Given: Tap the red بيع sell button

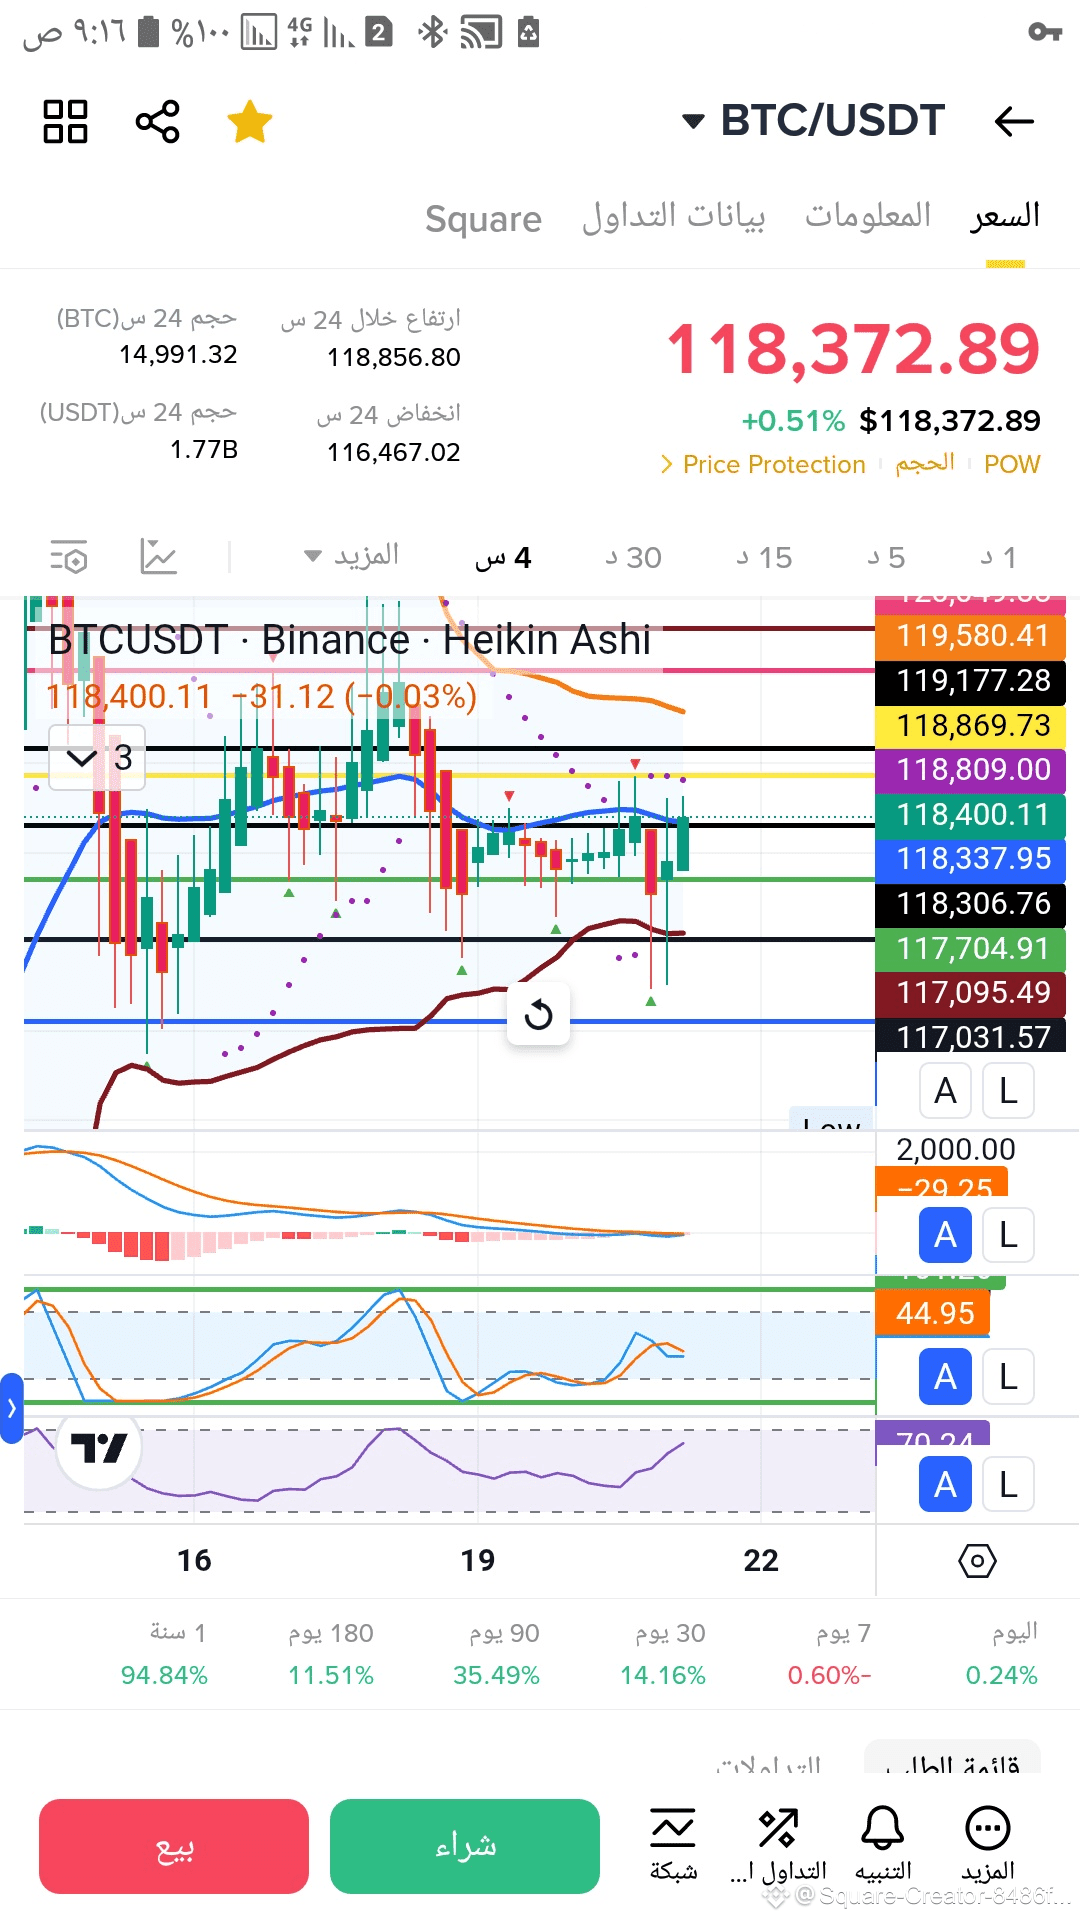Looking at the screenshot, I should (x=174, y=1846).
